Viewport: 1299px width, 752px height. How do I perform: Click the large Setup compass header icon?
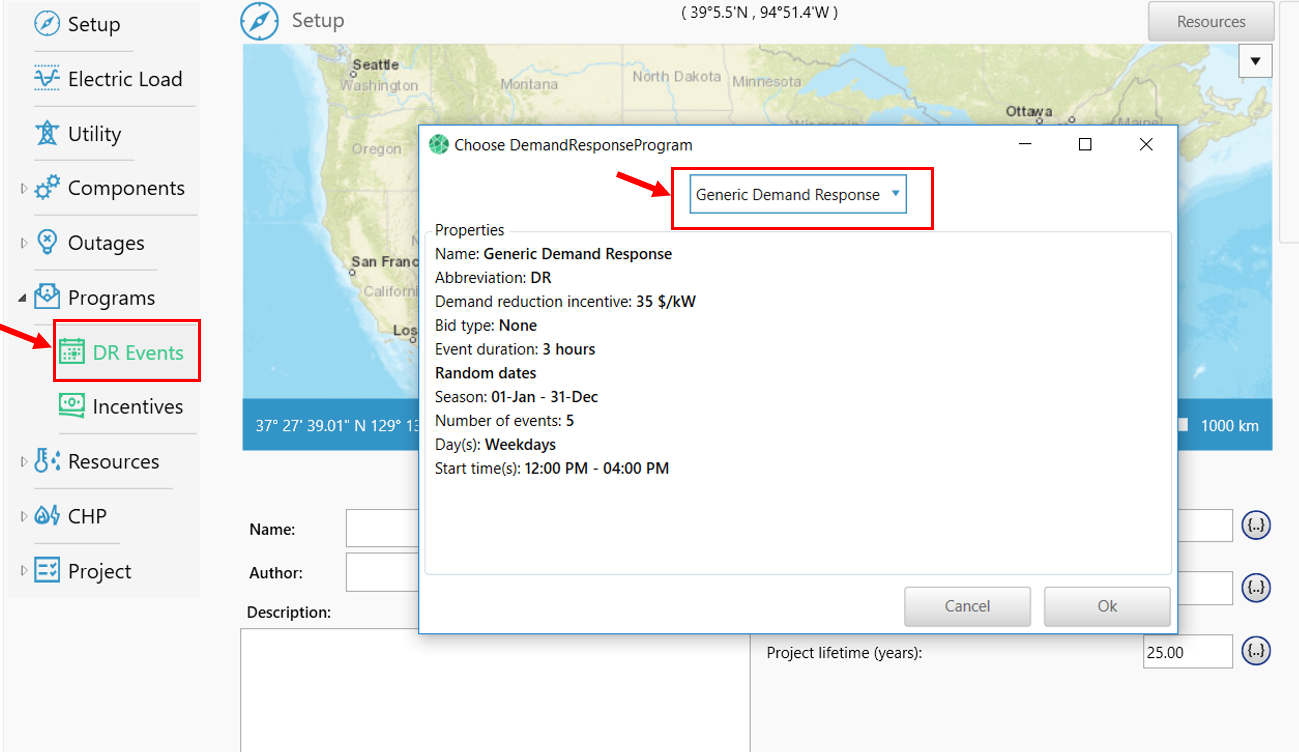[x=259, y=21]
